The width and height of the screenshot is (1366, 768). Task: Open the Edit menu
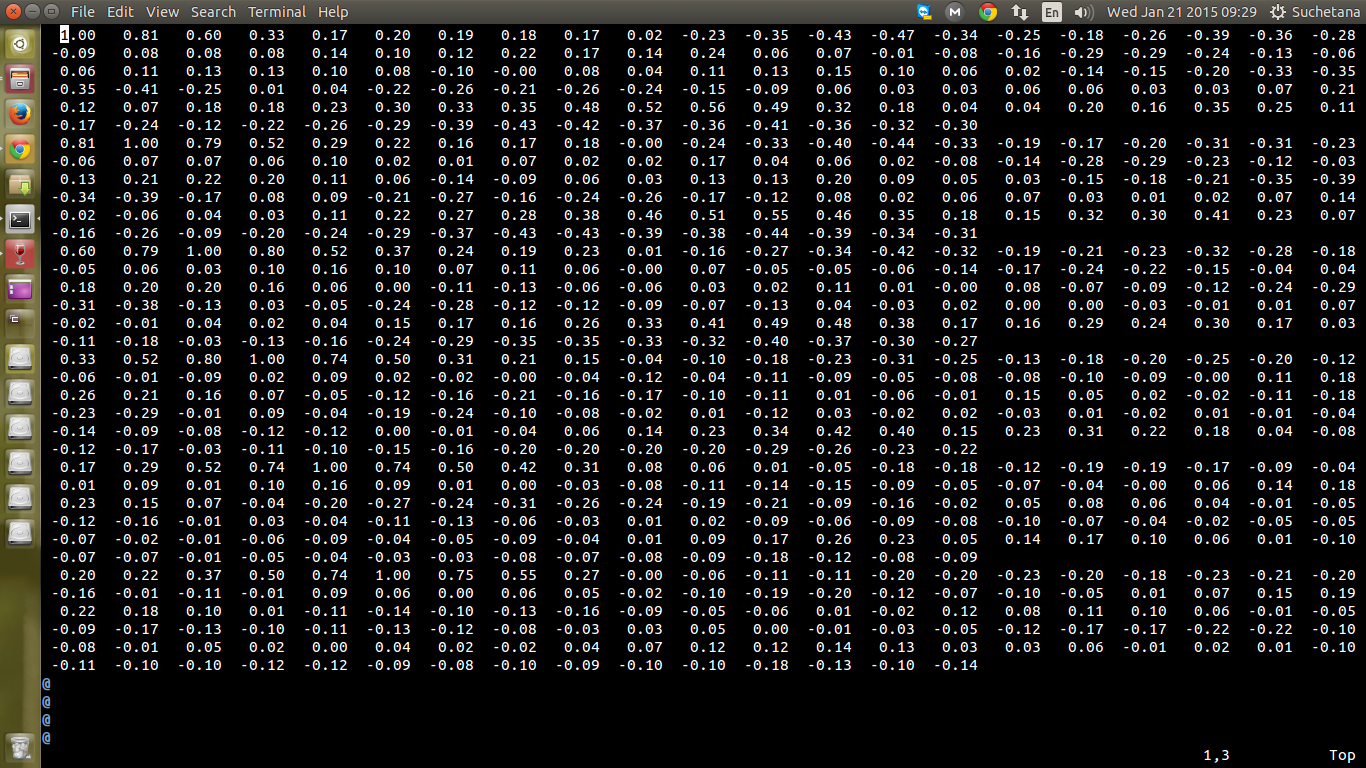click(x=120, y=12)
